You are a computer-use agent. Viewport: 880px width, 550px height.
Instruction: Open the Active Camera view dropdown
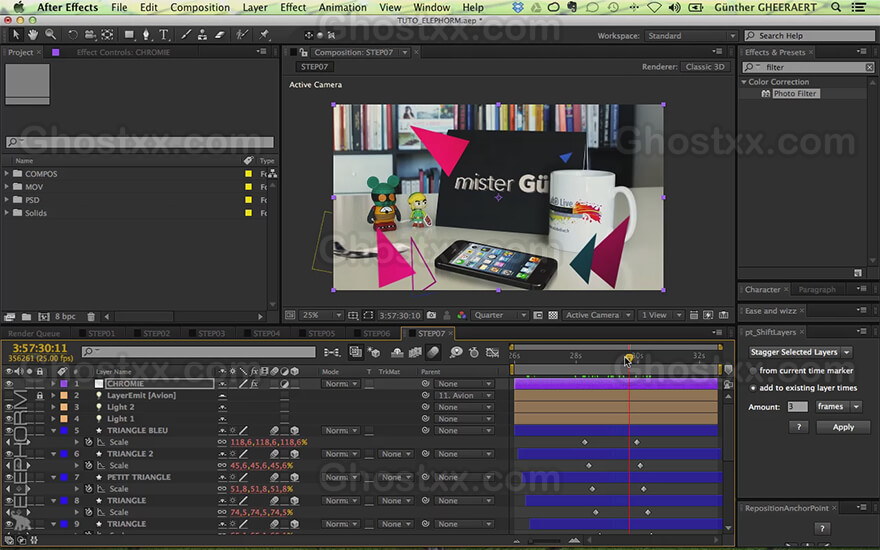coord(598,315)
